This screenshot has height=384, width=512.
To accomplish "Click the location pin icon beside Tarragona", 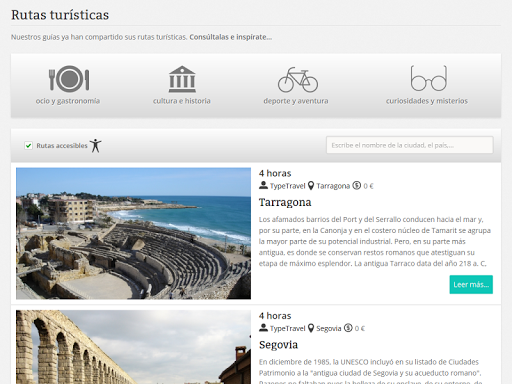I will 311,186.
